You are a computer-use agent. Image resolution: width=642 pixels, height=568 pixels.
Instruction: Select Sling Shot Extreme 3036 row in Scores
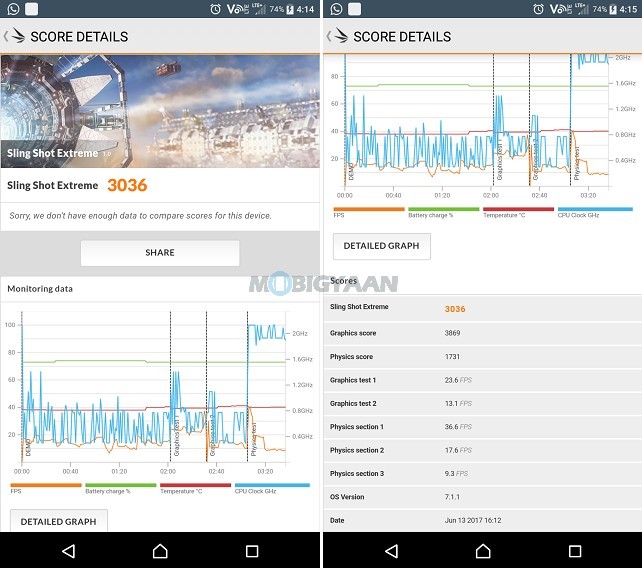point(483,308)
